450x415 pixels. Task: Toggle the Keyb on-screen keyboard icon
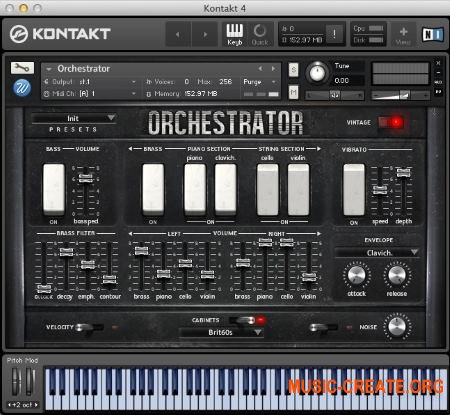click(235, 34)
